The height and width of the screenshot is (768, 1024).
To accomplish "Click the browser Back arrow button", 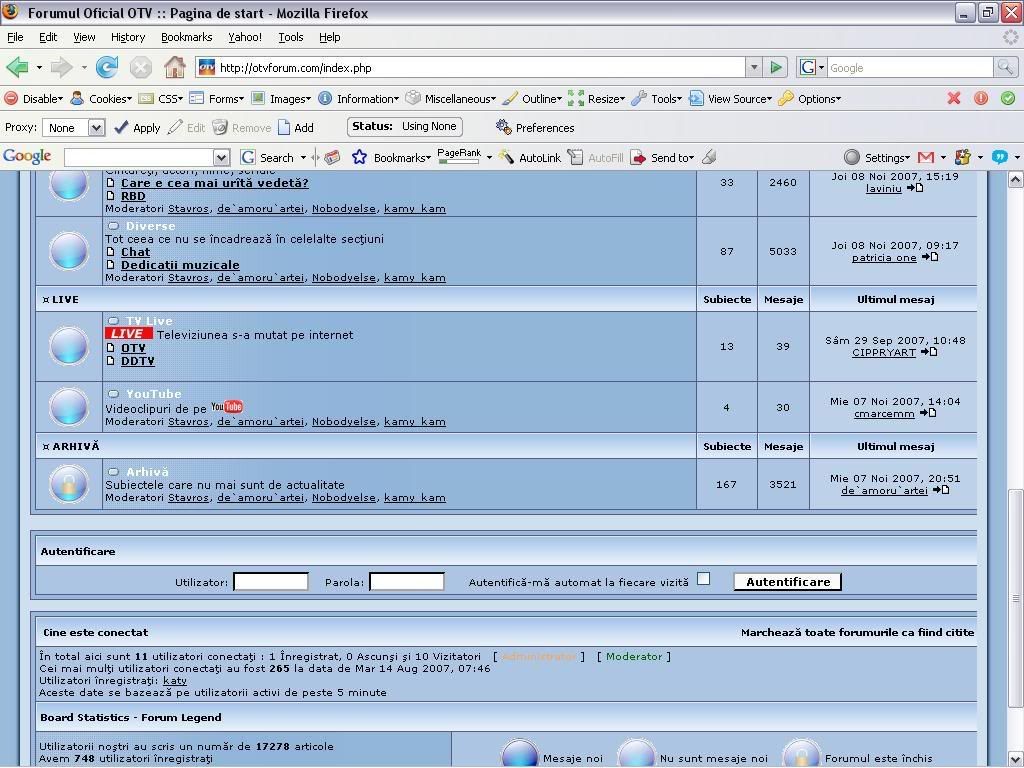I will point(17,68).
